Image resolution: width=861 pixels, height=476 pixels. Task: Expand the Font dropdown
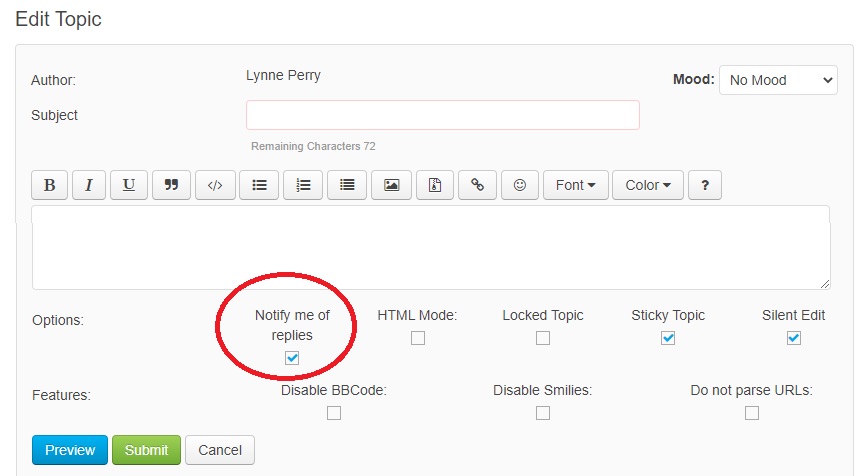(x=575, y=185)
